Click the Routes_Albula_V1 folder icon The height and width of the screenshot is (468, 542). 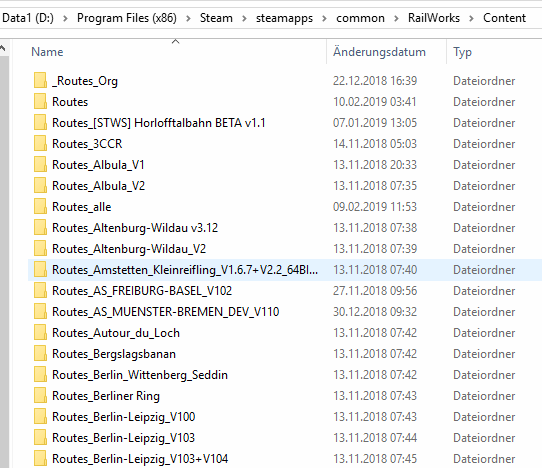tap(40, 165)
